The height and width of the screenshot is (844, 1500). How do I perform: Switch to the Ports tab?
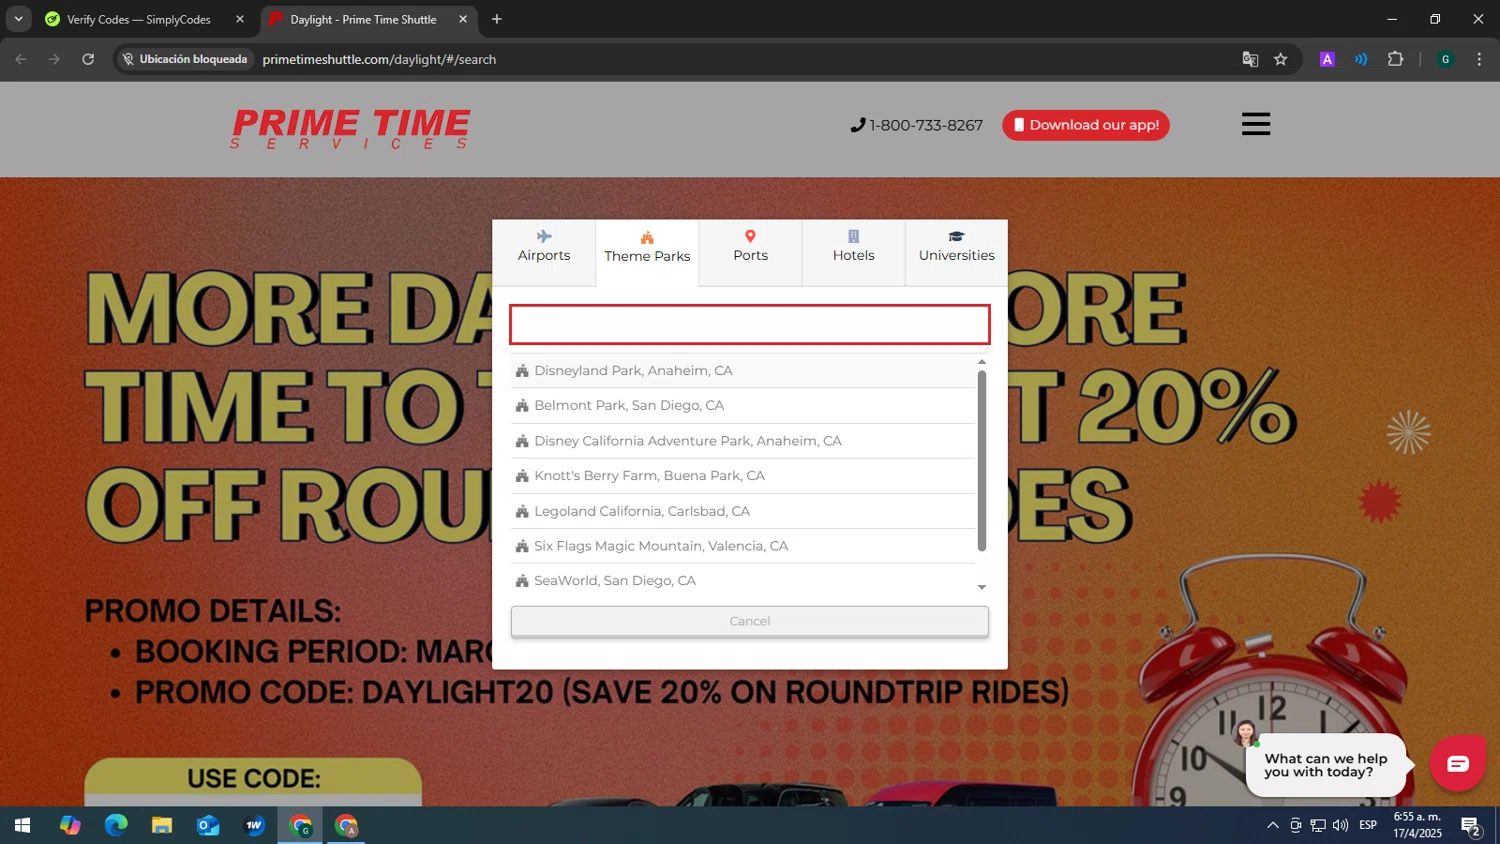(x=750, y=253)
